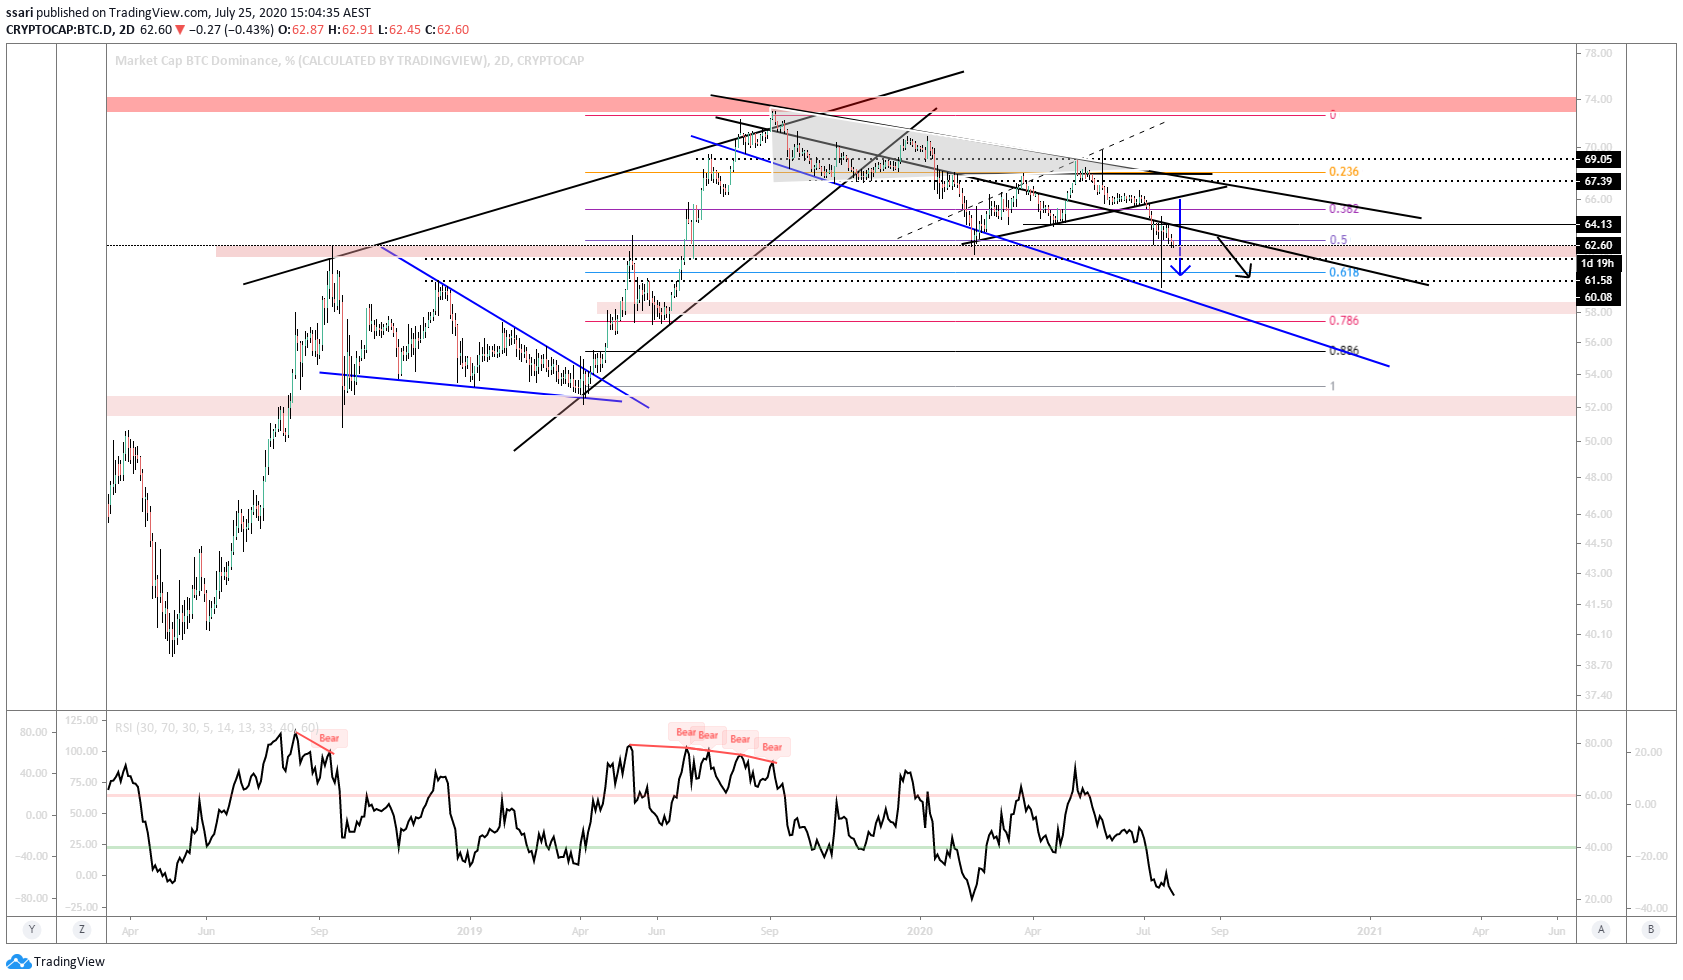
Task: Select the 69.05 price label
Action: [x=1598, y=159]
